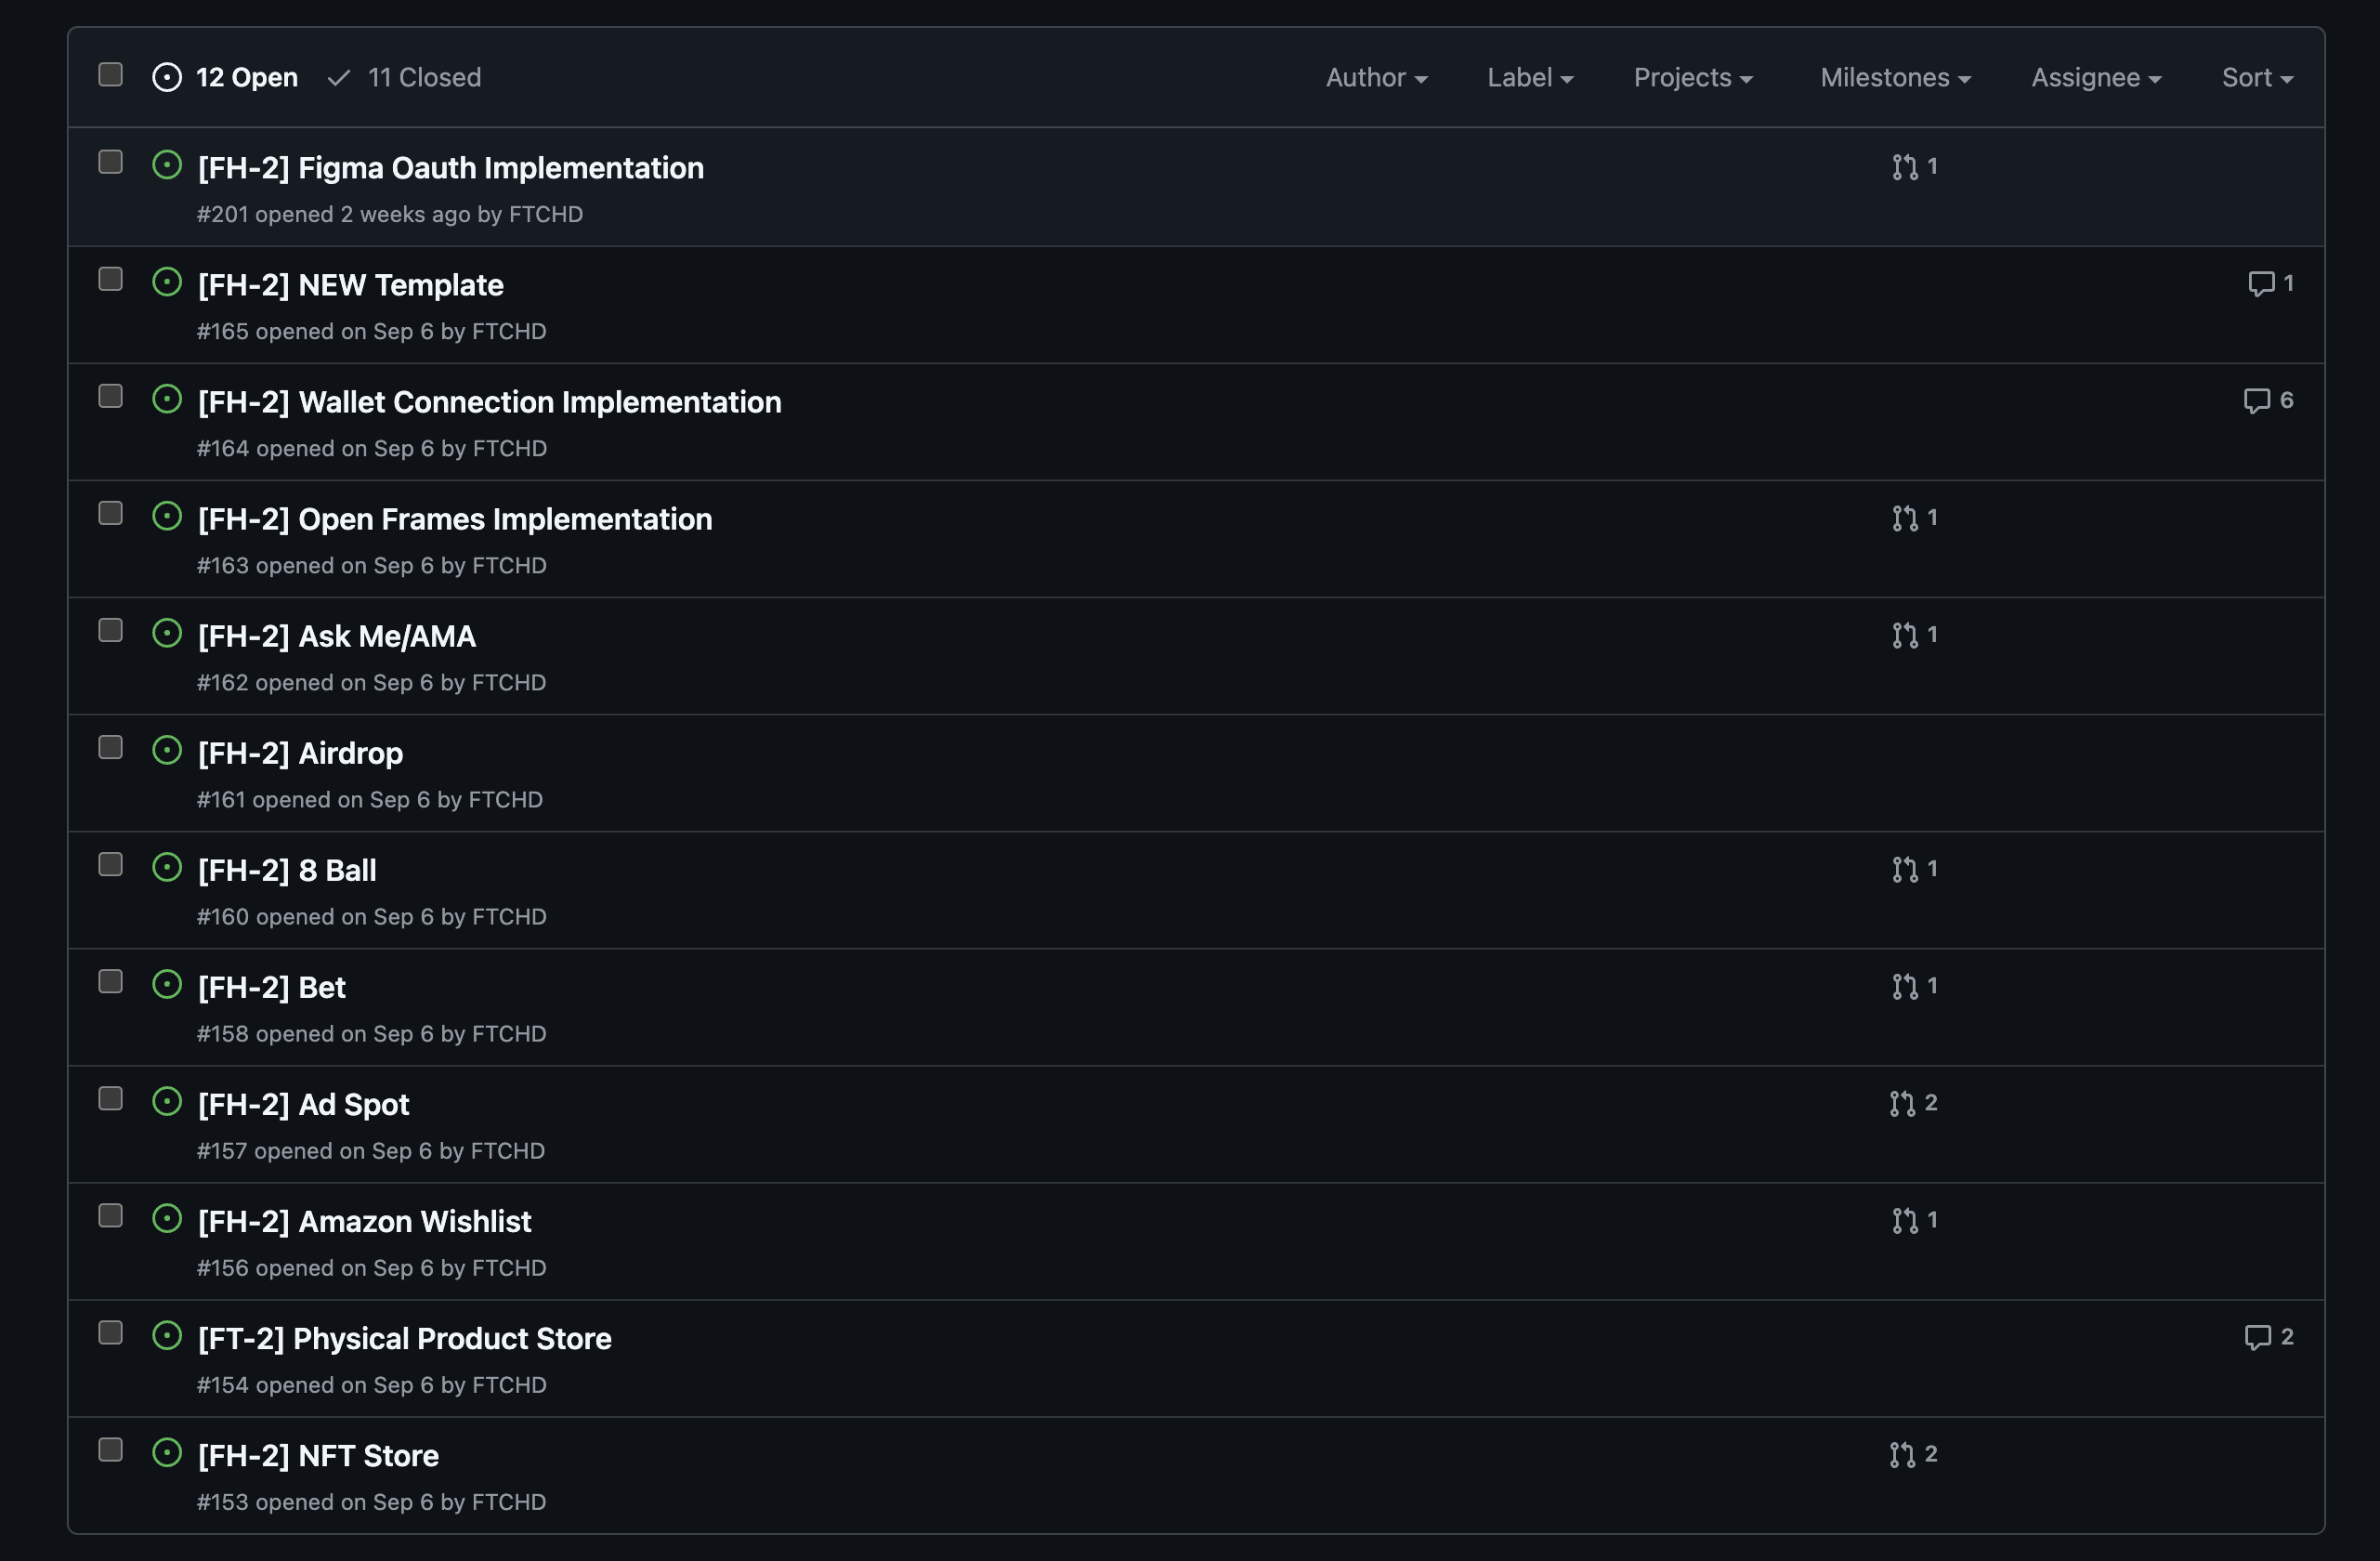Open issue Wallet Connection Implementation
The image size is (2380, 1561).
pyautogui.click(x=490, y=401)
